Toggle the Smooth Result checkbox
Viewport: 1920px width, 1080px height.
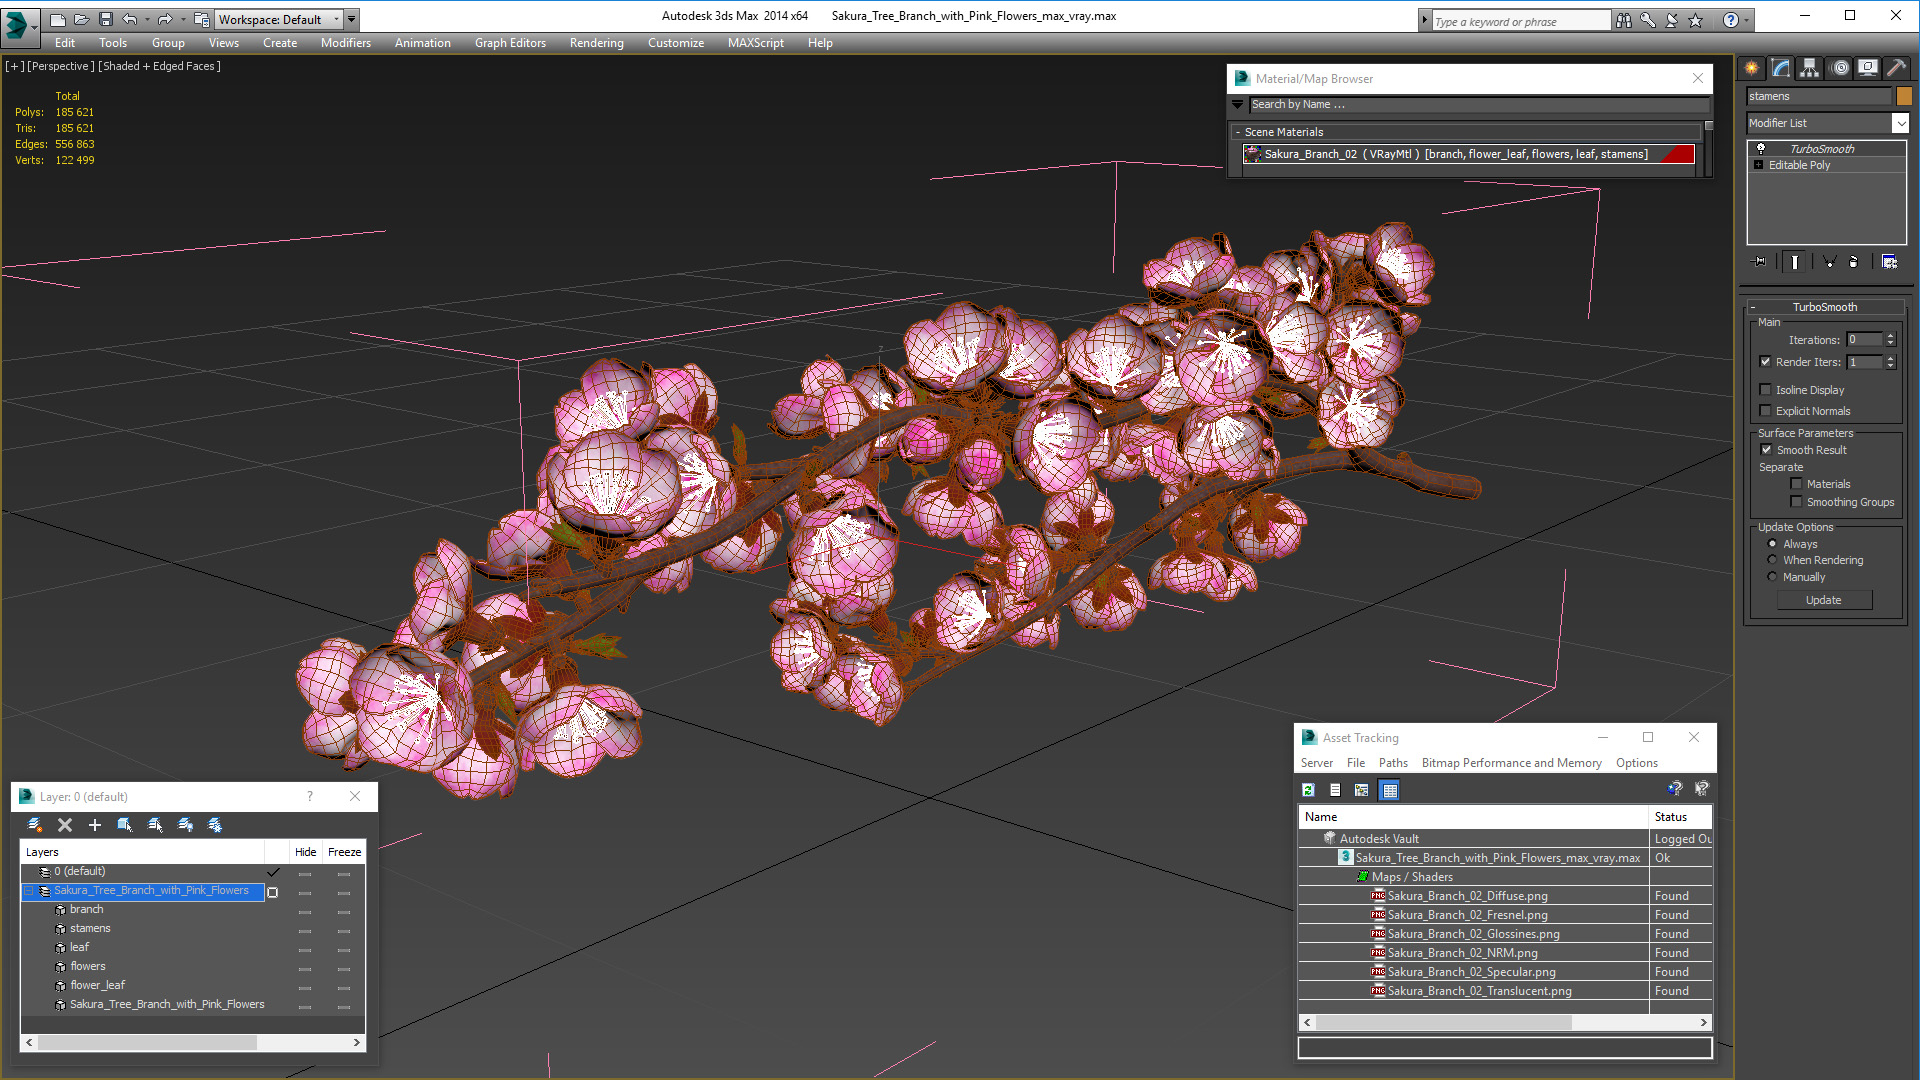click(1766, 450)
